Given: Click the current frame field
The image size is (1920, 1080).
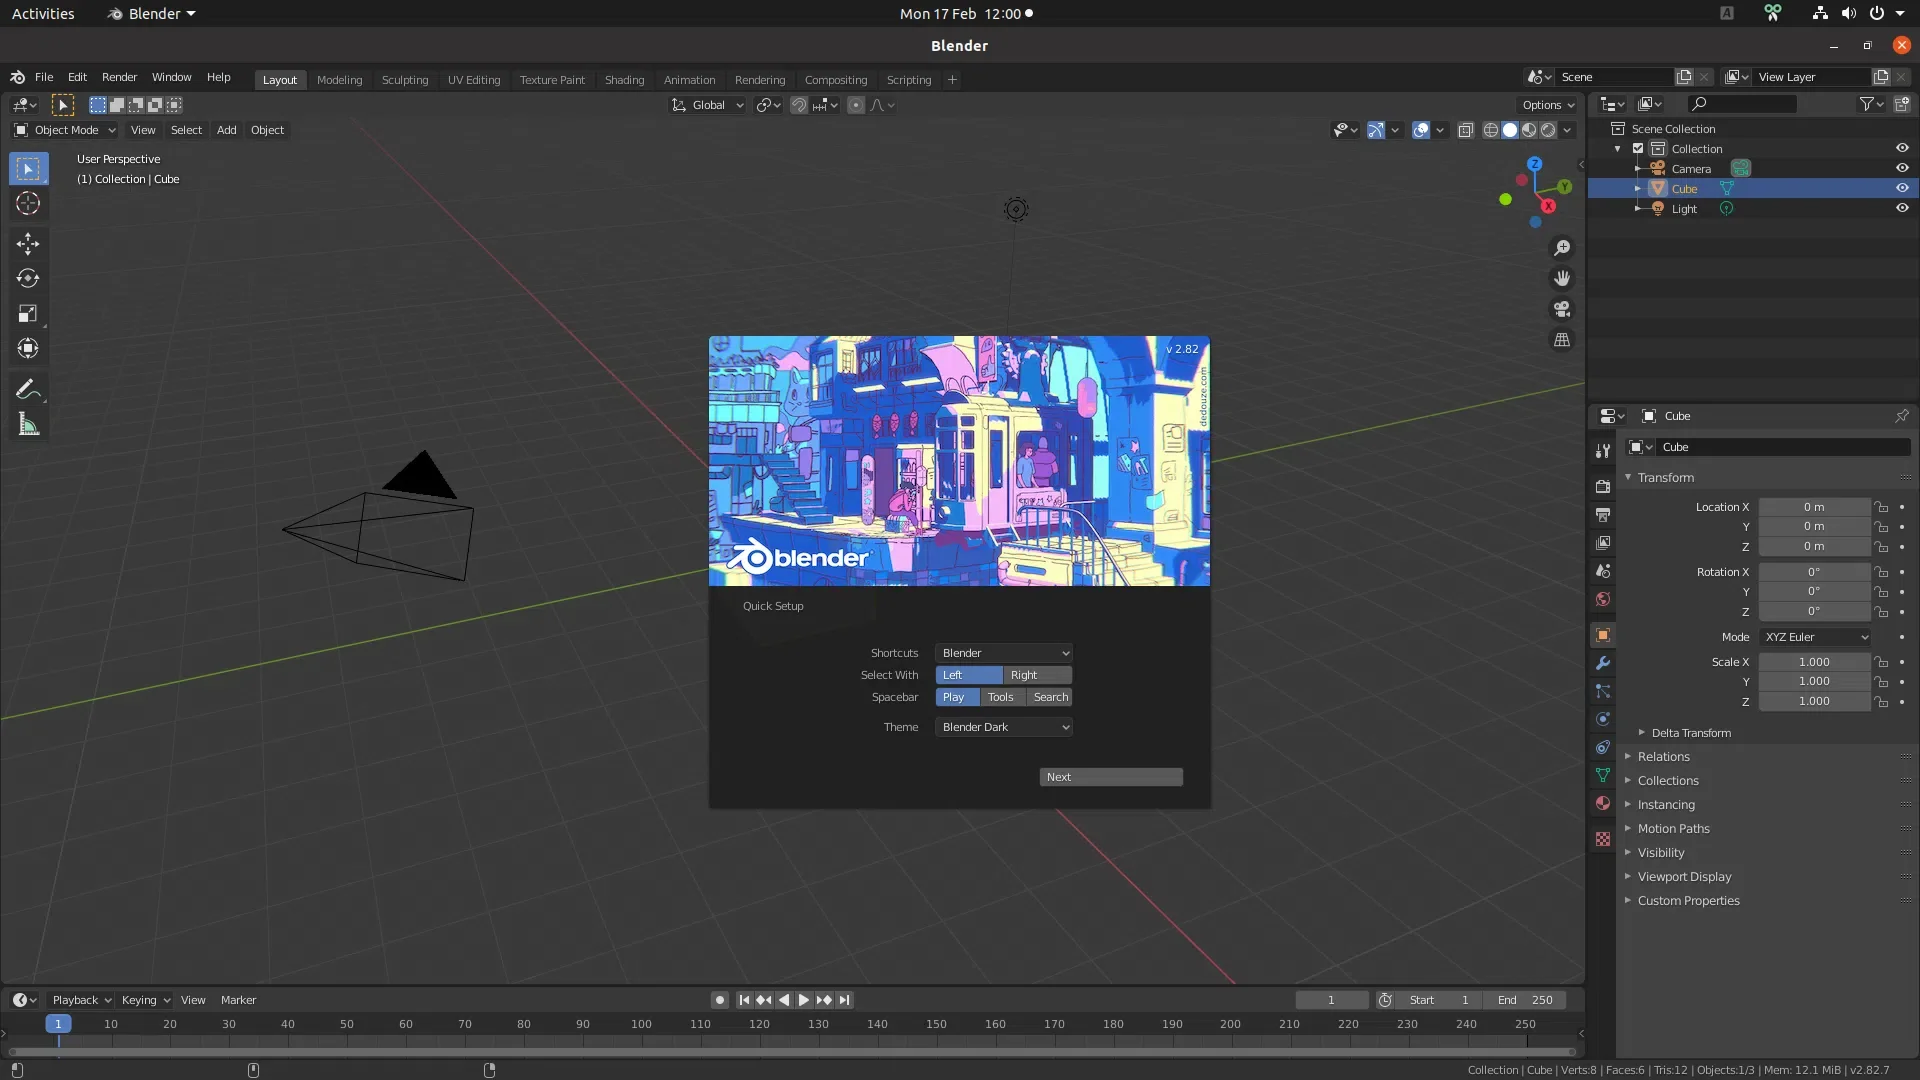Looking at the screenshot, I should click(1331, 1000).
